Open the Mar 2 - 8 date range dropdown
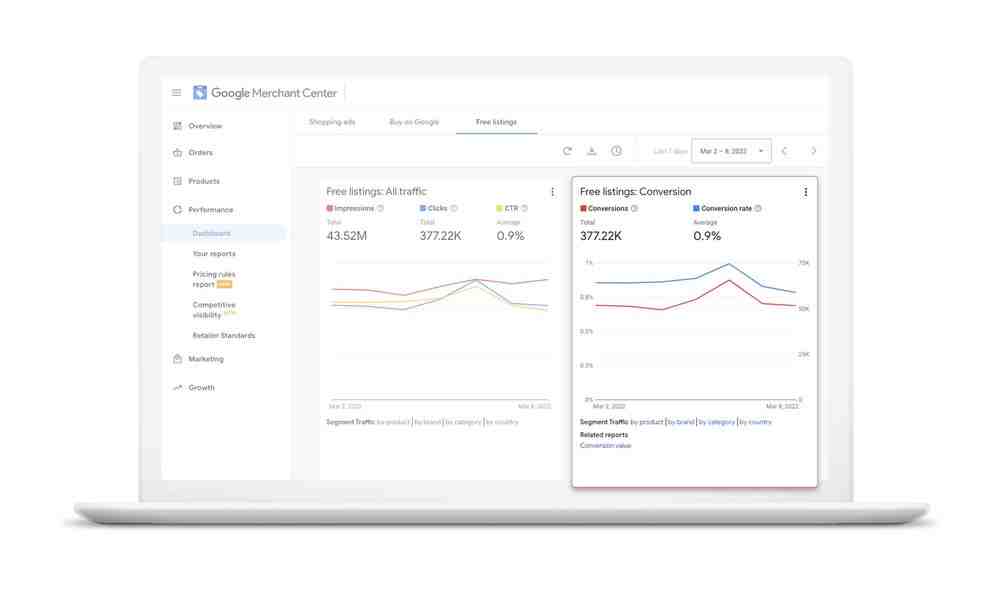The image size is (1000, 604). pyautogui.click(x=732, y=151)
